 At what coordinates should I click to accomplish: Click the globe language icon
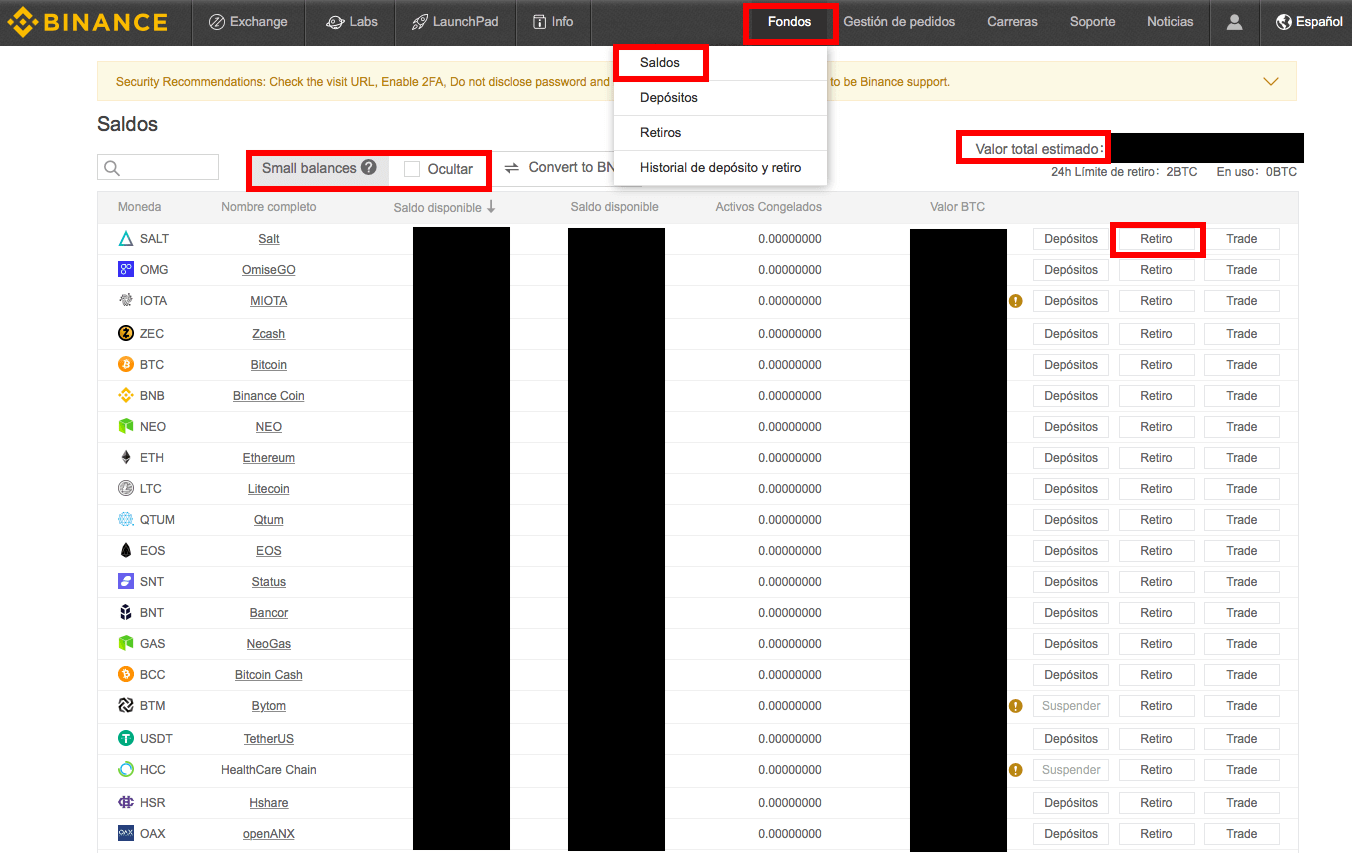pos(1284,22)
